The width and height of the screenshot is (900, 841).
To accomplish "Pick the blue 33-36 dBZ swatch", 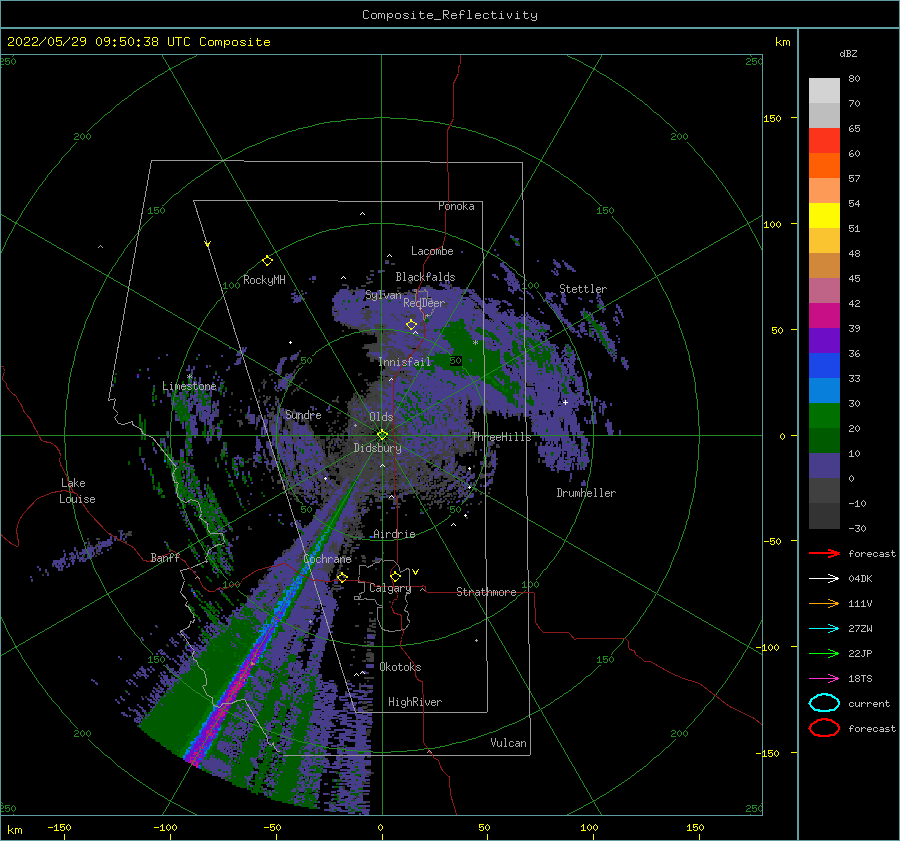I will coord(824,365).
